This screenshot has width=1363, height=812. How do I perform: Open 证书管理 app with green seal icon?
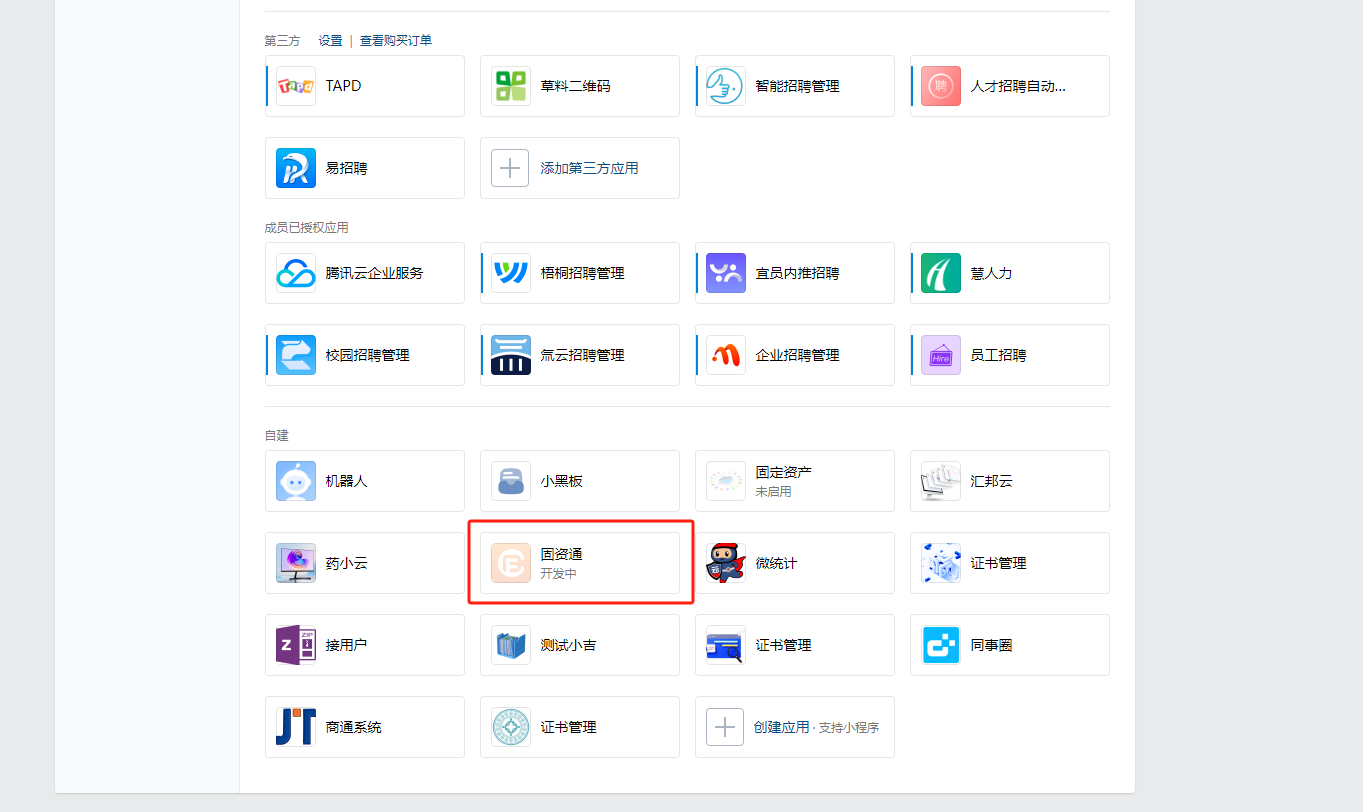click(x=580, y=727)
